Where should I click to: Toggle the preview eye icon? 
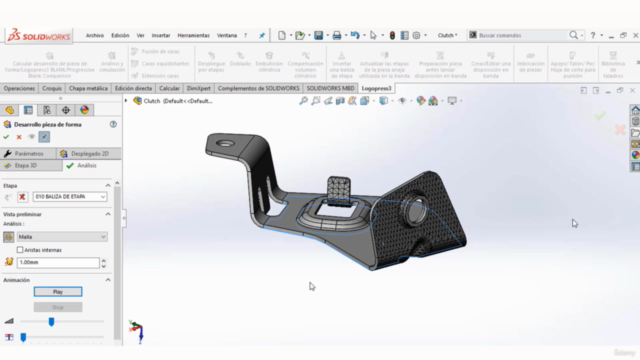click(x=31, y=137)
